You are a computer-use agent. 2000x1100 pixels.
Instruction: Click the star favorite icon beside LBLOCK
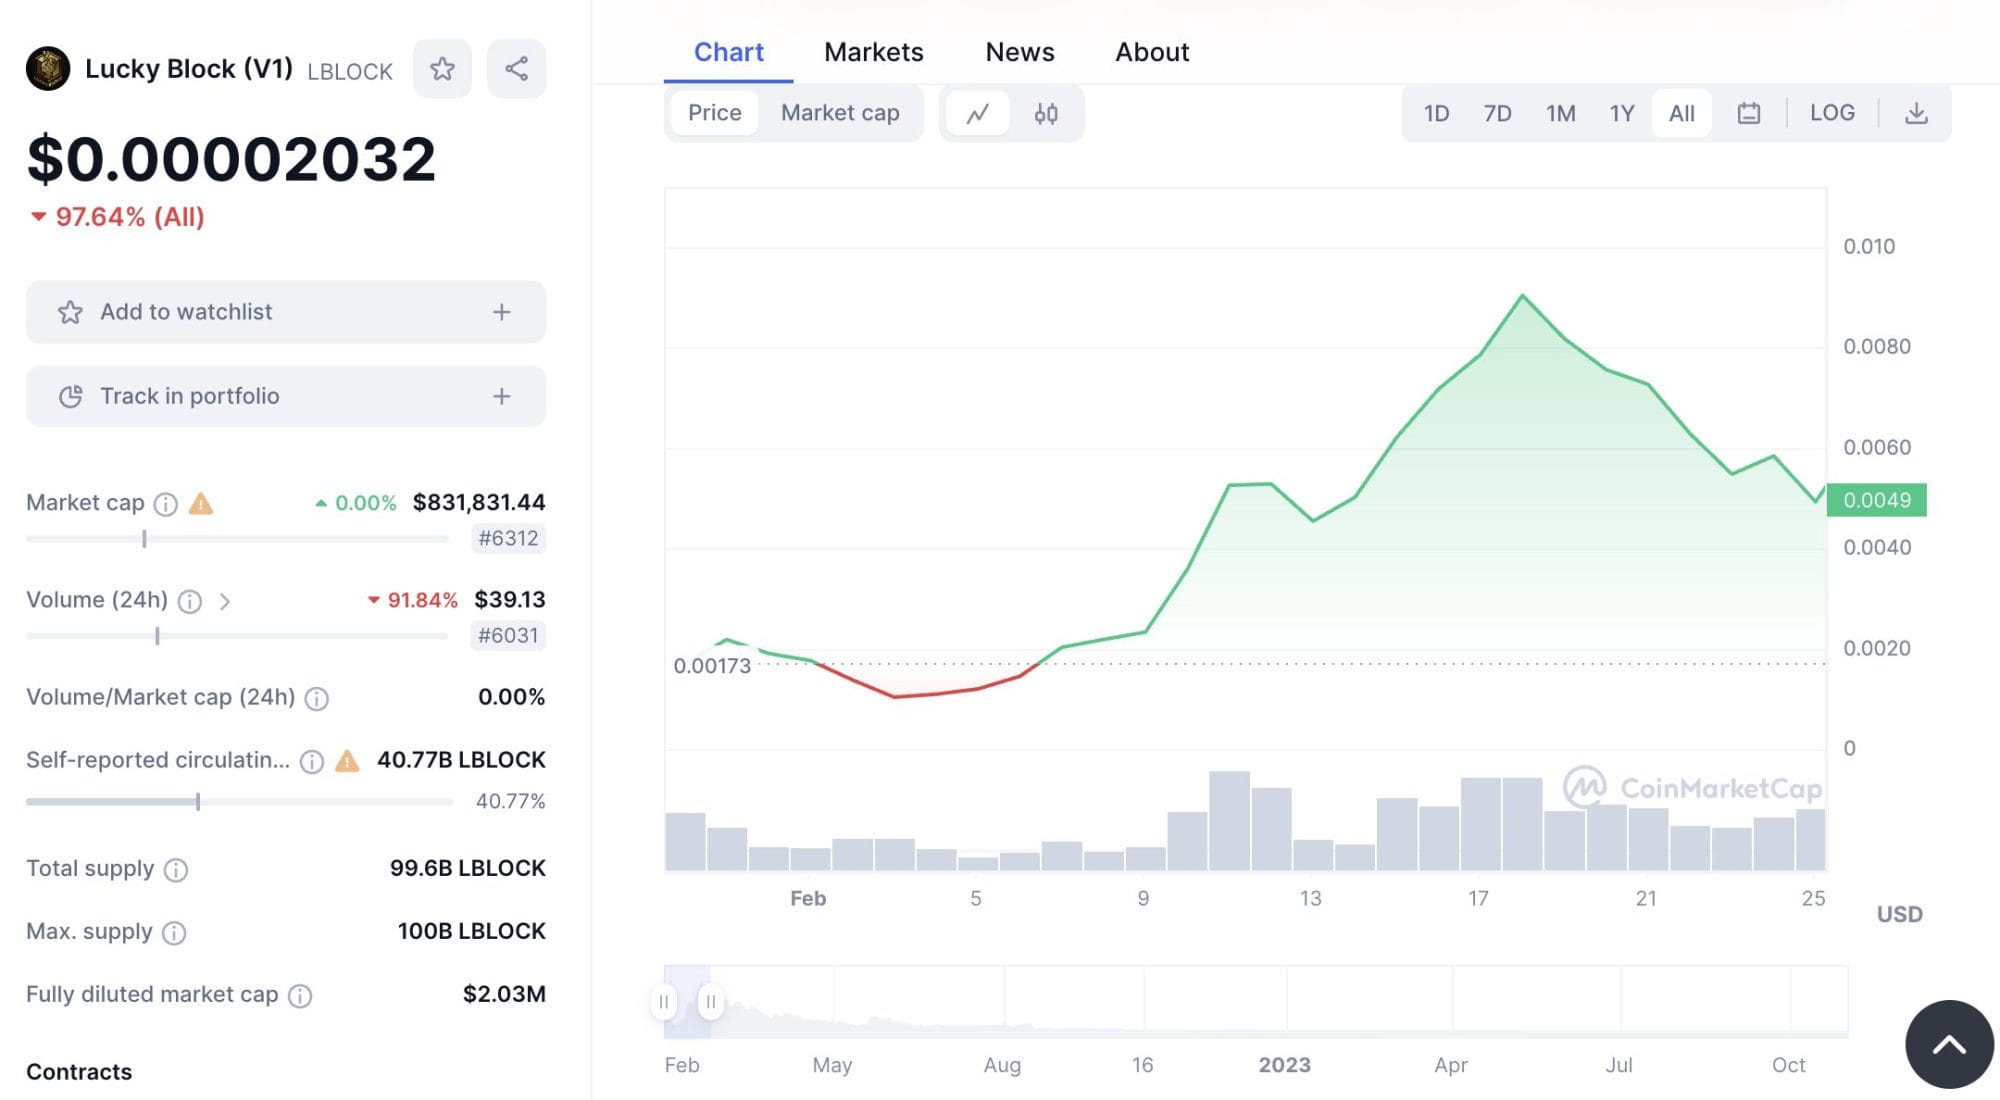coord(442,69)
